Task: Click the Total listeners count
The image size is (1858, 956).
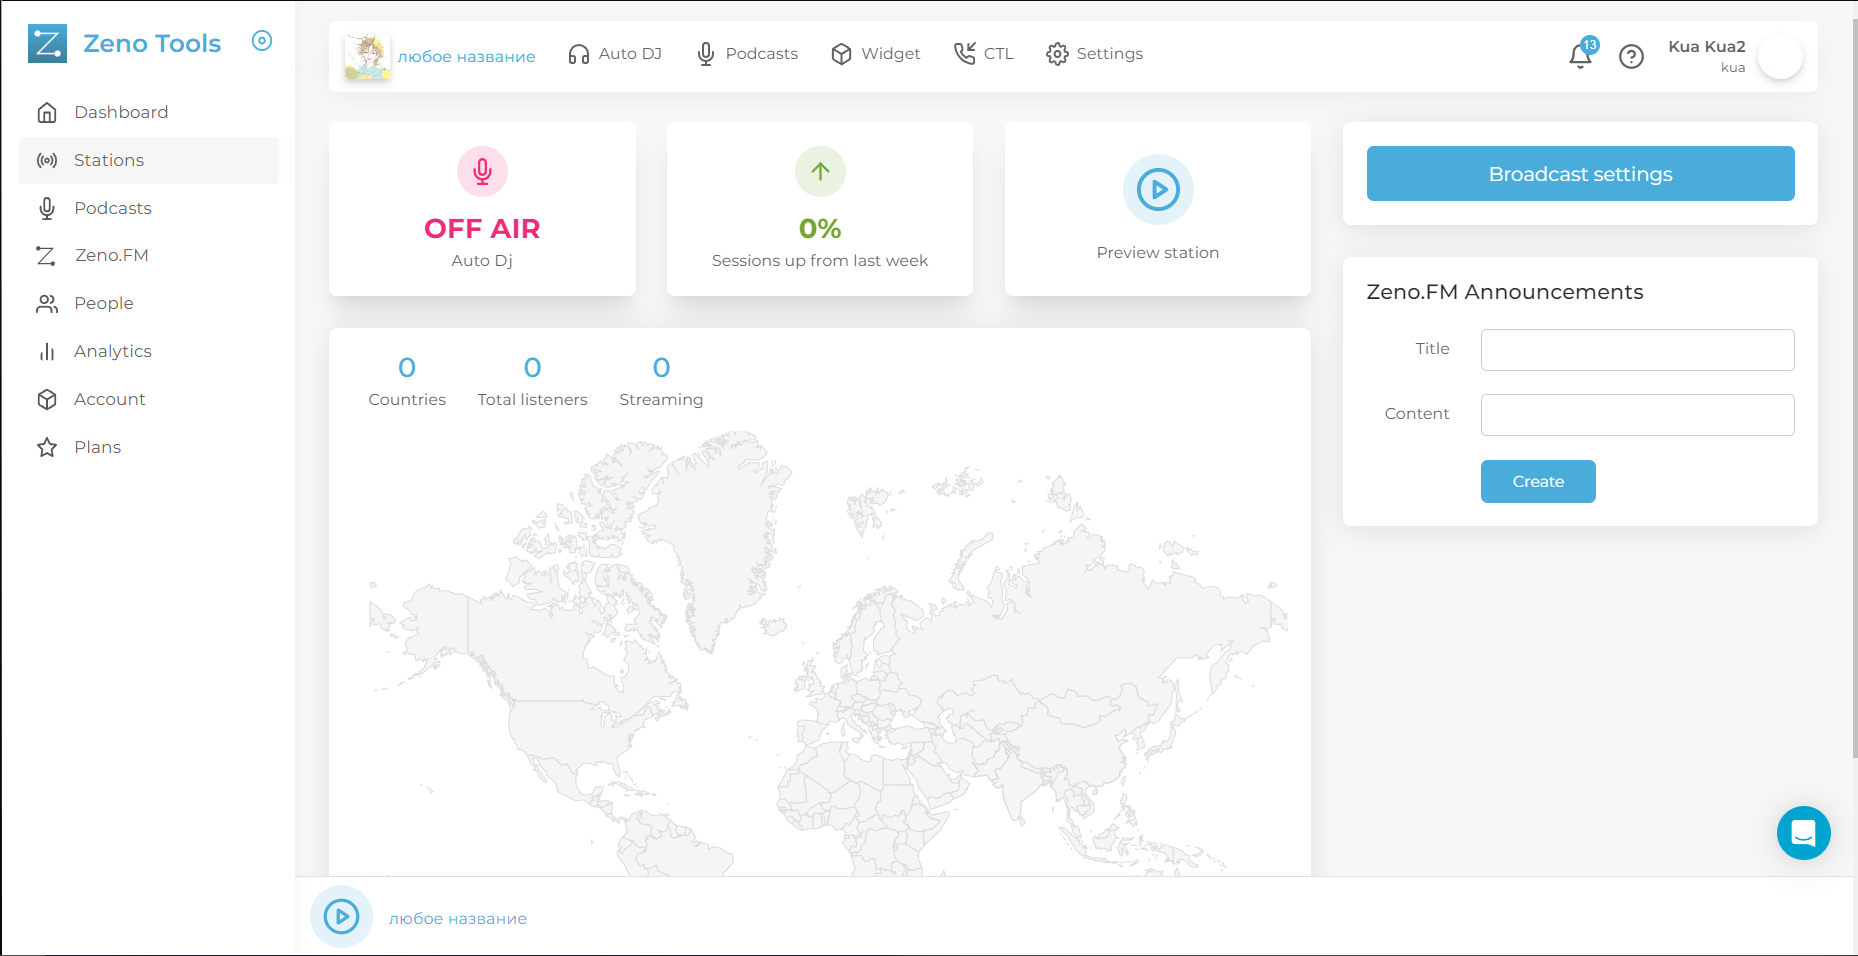Action: click(533, 368)
